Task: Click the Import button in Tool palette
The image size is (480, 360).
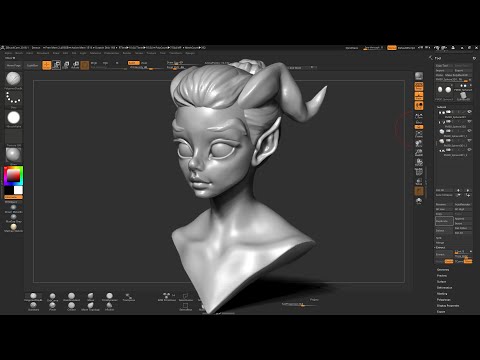Action: pos(444,71)
